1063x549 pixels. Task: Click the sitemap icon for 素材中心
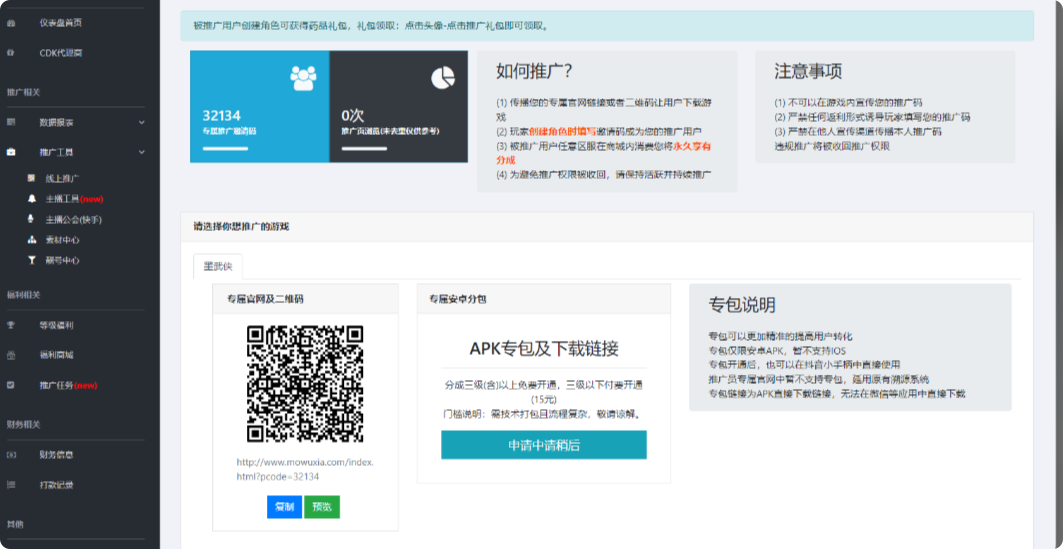(x=31, y=240)
